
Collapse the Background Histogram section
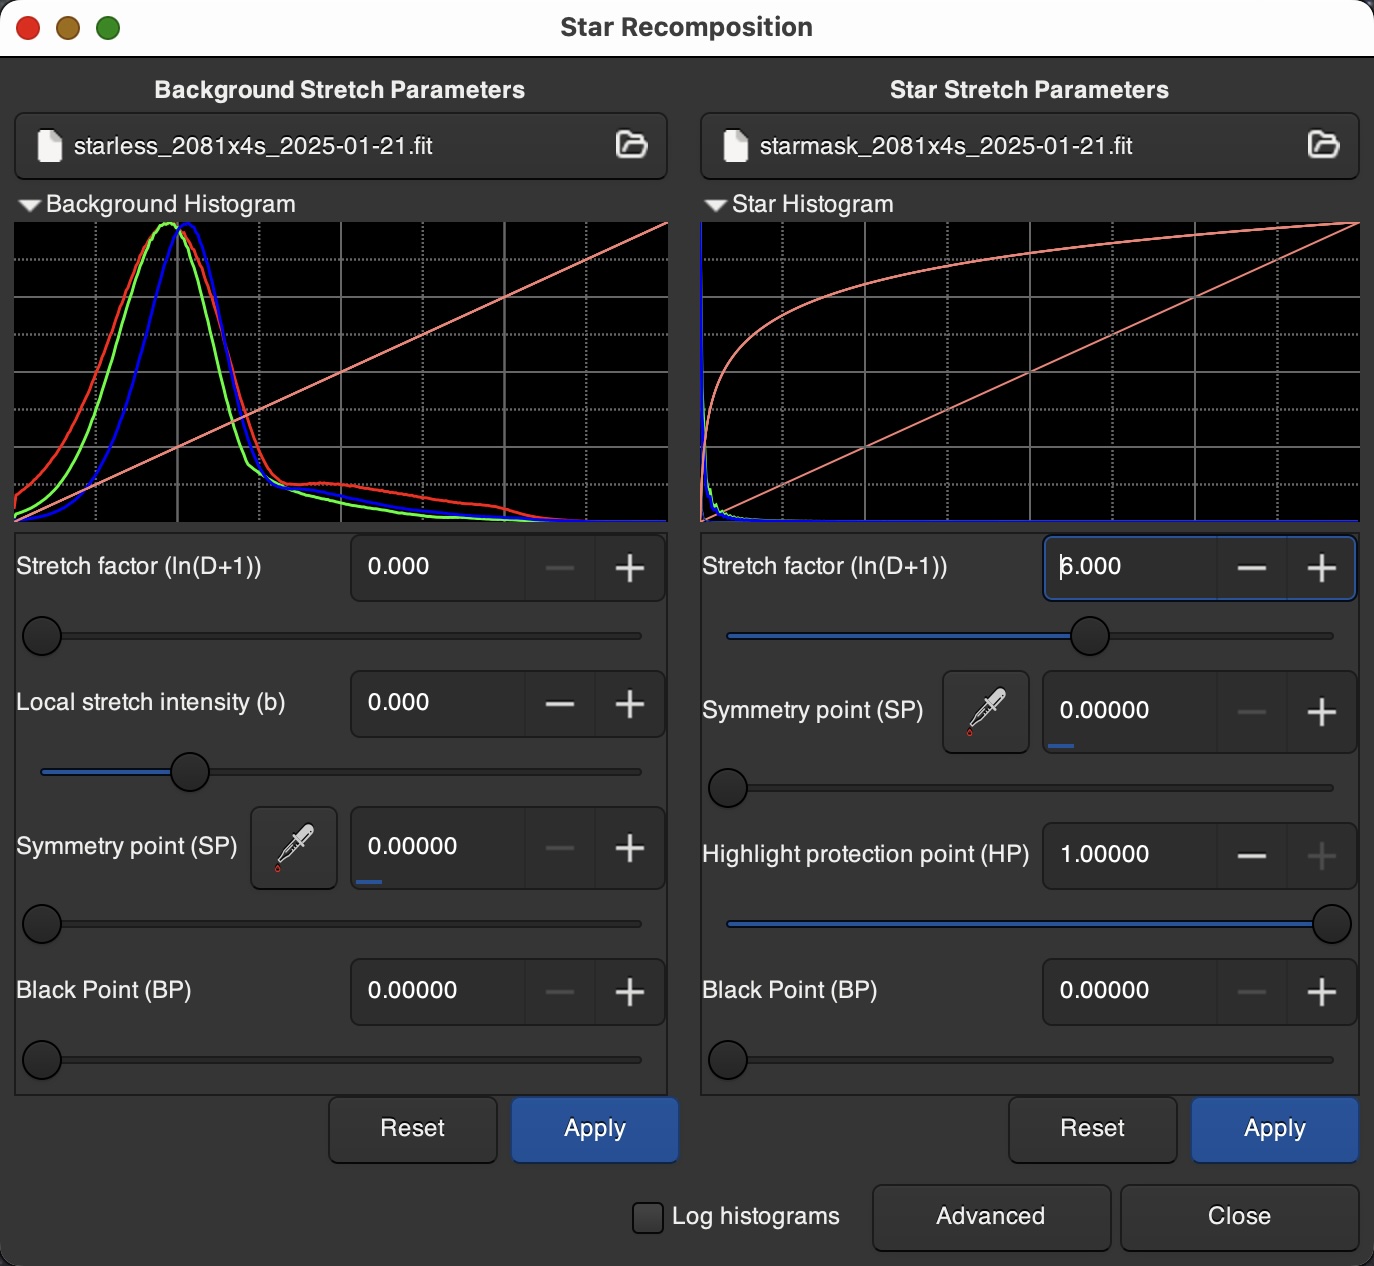(30, 205)
